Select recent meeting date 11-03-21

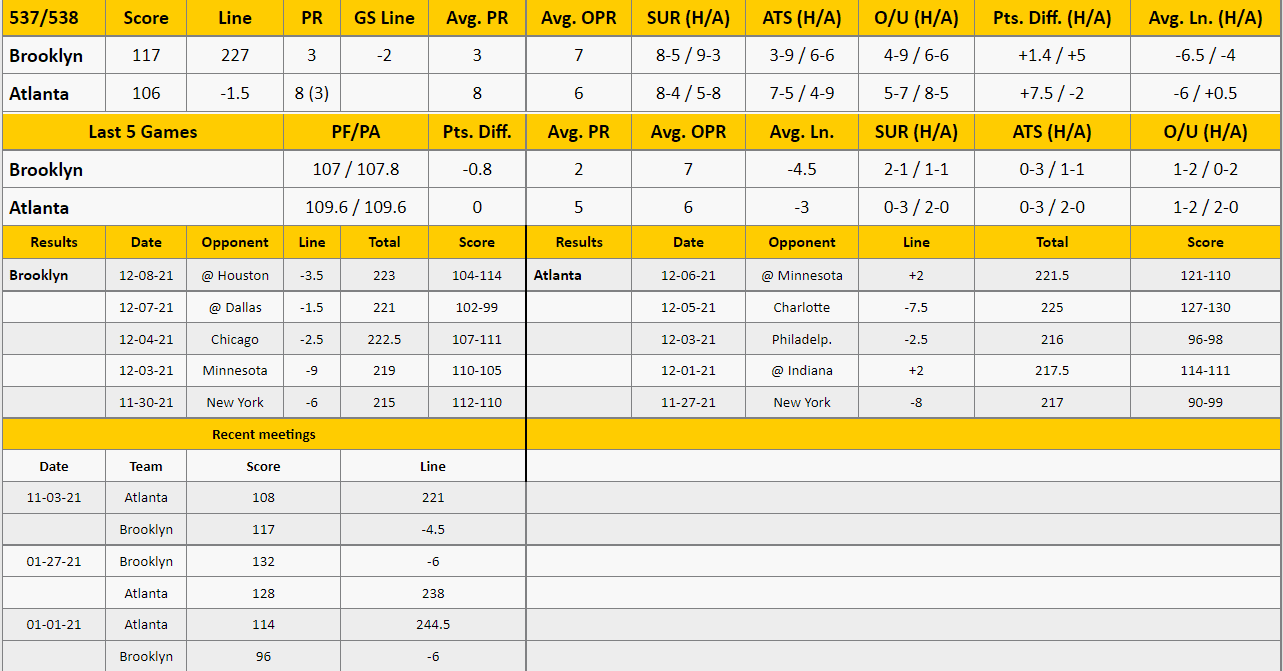tap(54, 497)
